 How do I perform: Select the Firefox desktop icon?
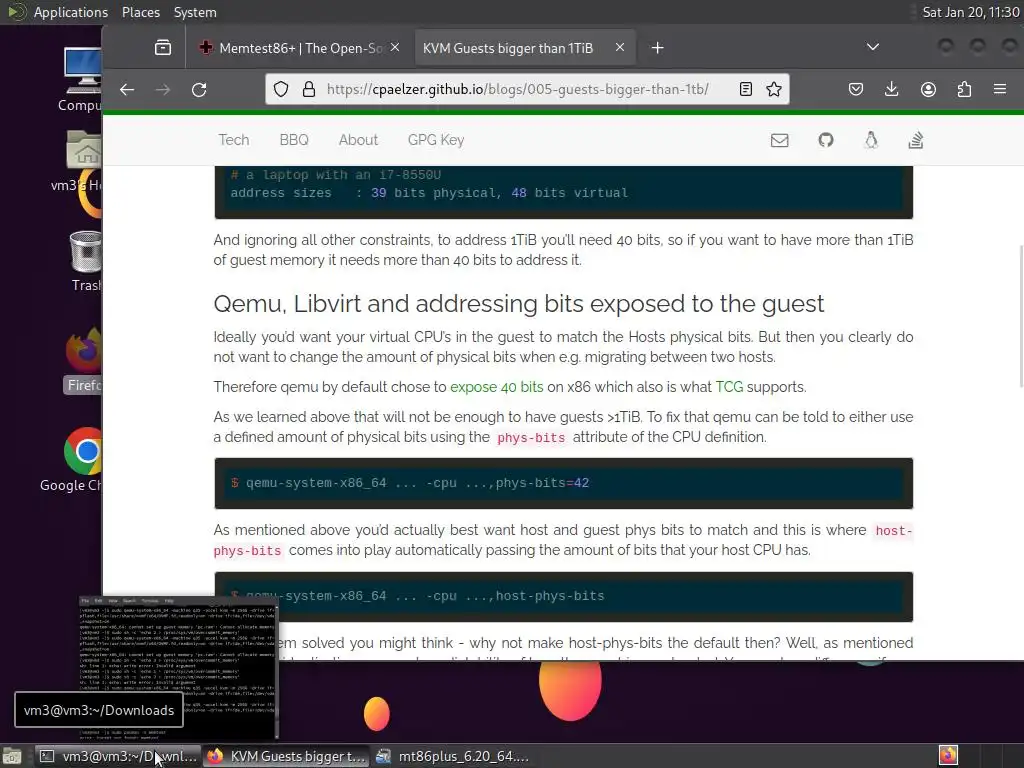point(84,360)
